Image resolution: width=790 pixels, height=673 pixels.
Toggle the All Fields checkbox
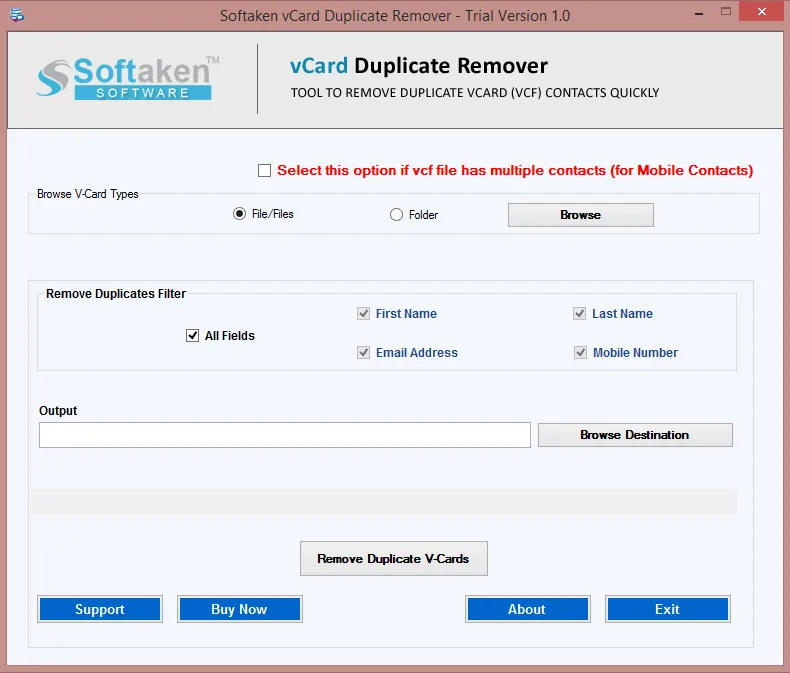point(192,335)
